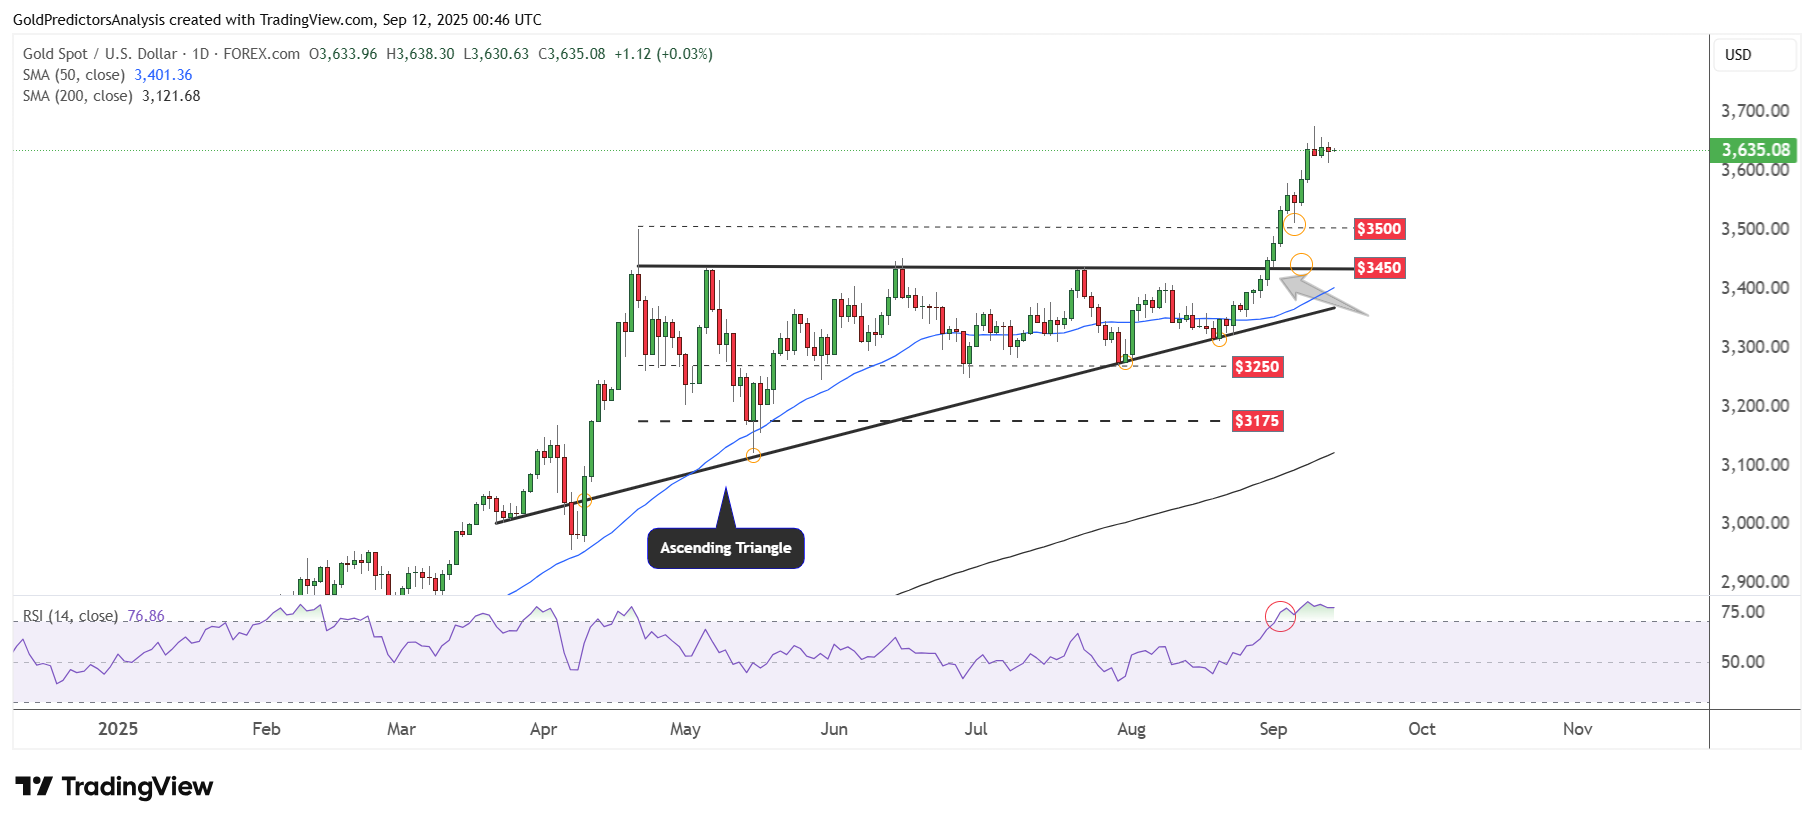Click the orange circle at $3450 breakout line
This screenshot has height=824, width=1814.
[x=1301, y=265]
